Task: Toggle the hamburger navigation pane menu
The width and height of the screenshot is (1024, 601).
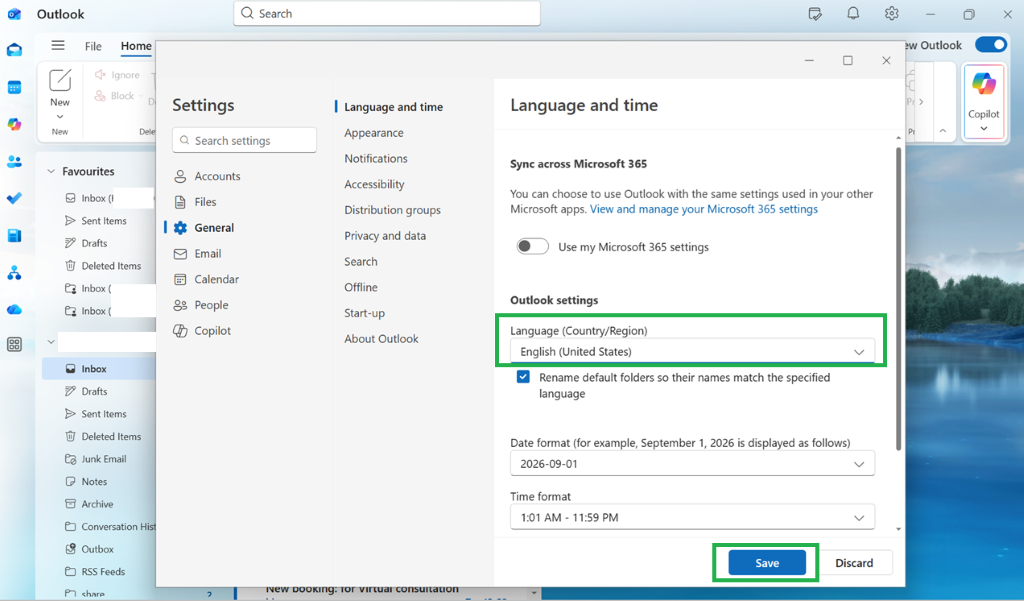Action: 58,45
